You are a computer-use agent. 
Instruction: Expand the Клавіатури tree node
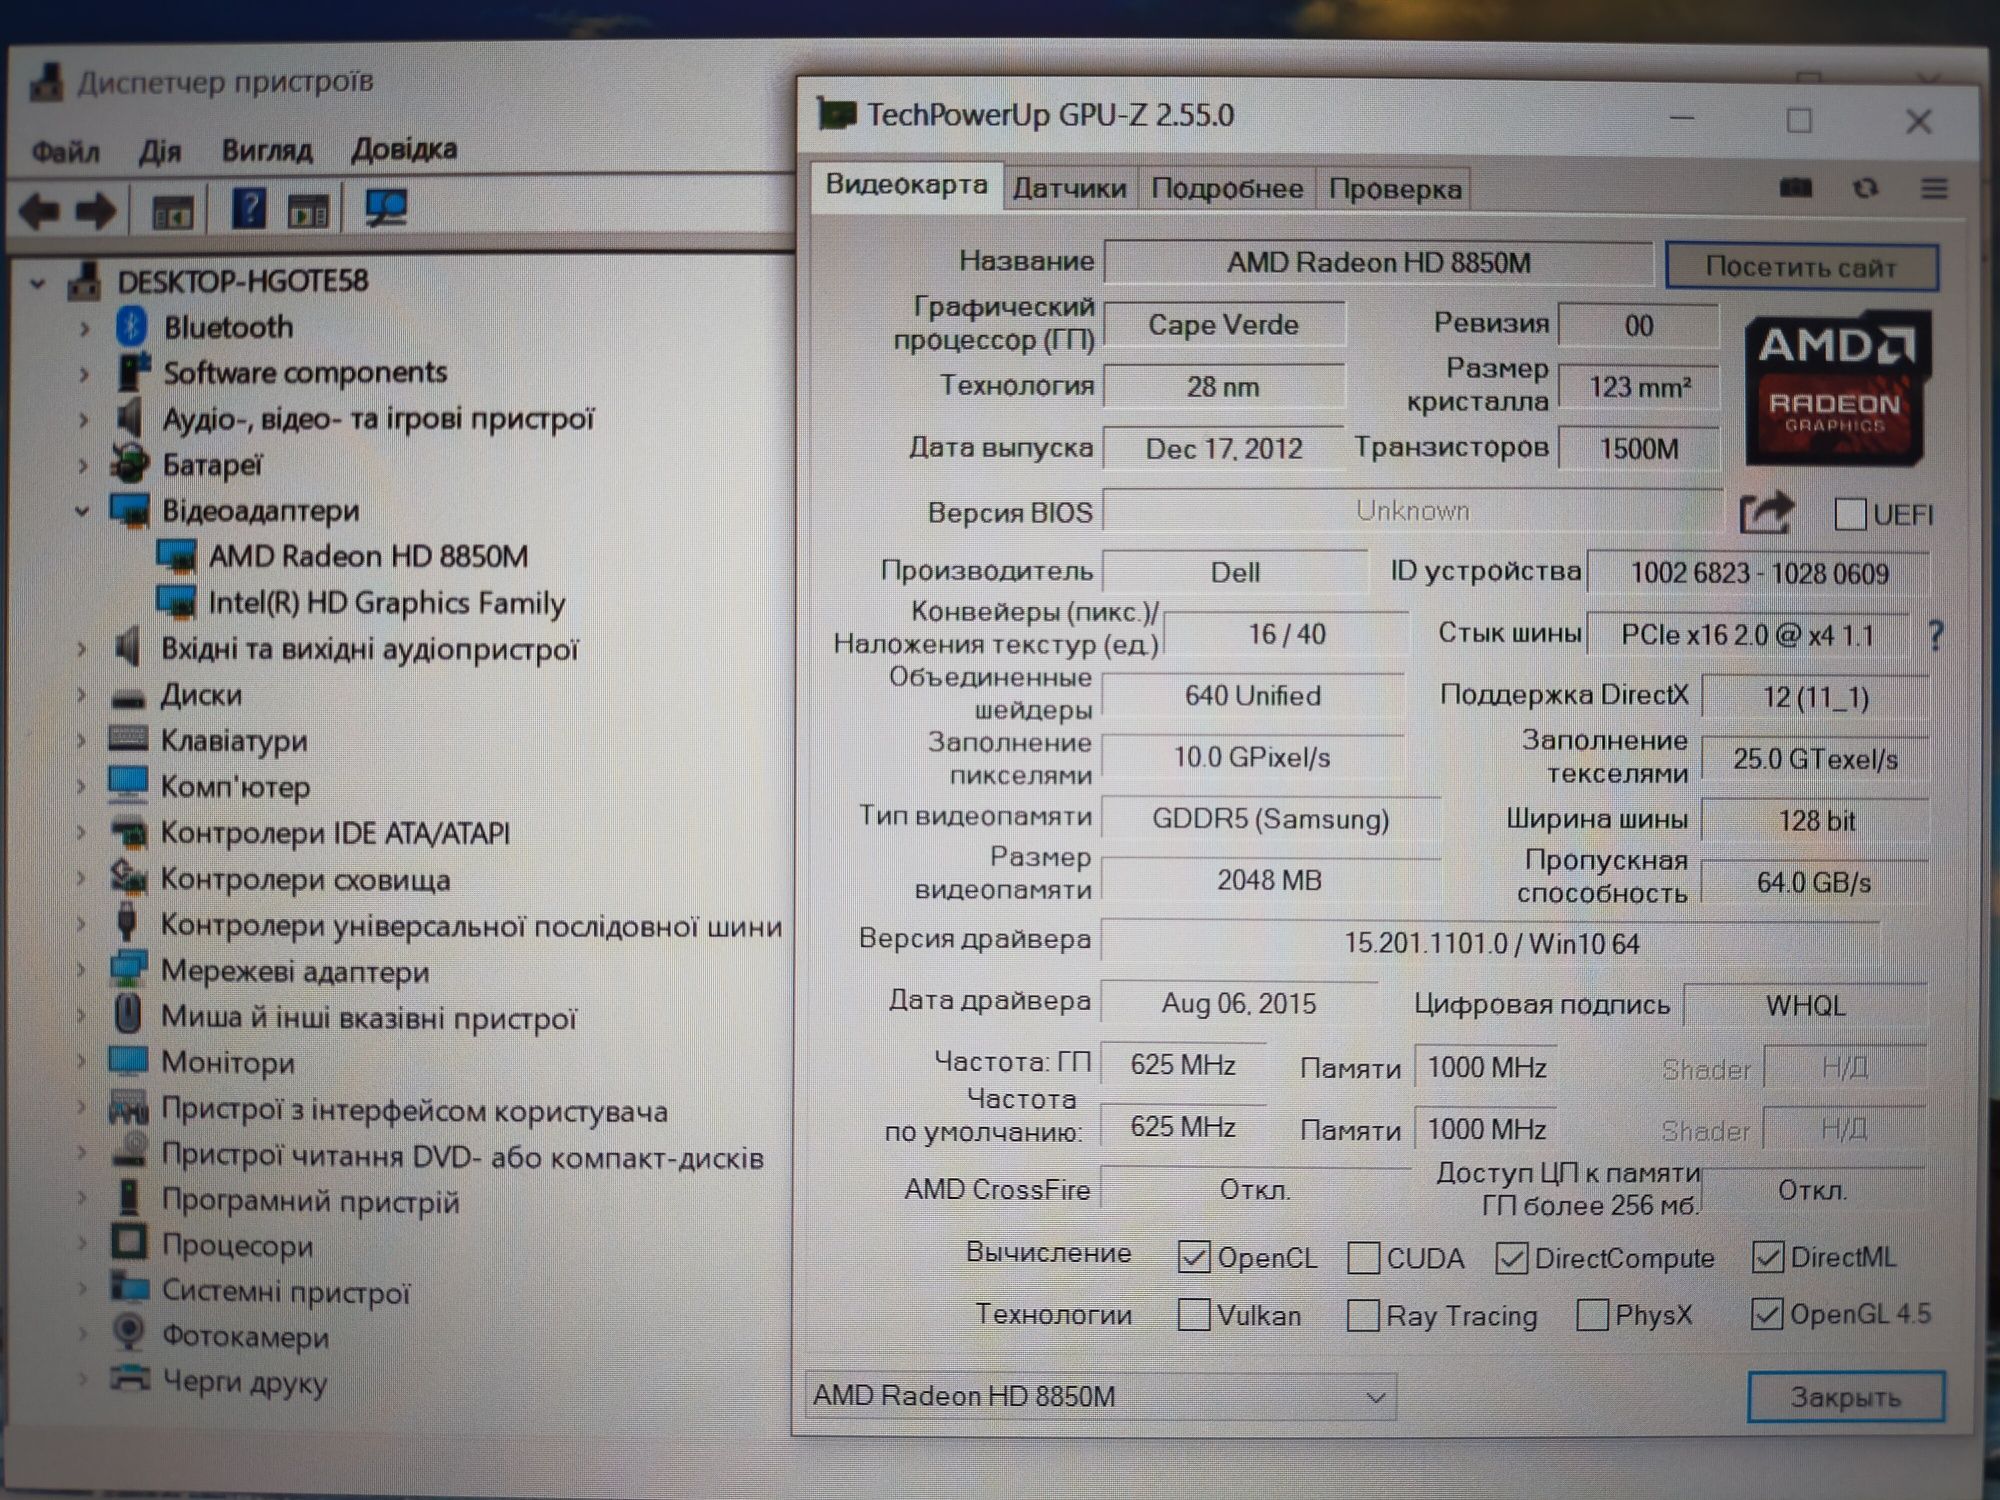point(82,741)
